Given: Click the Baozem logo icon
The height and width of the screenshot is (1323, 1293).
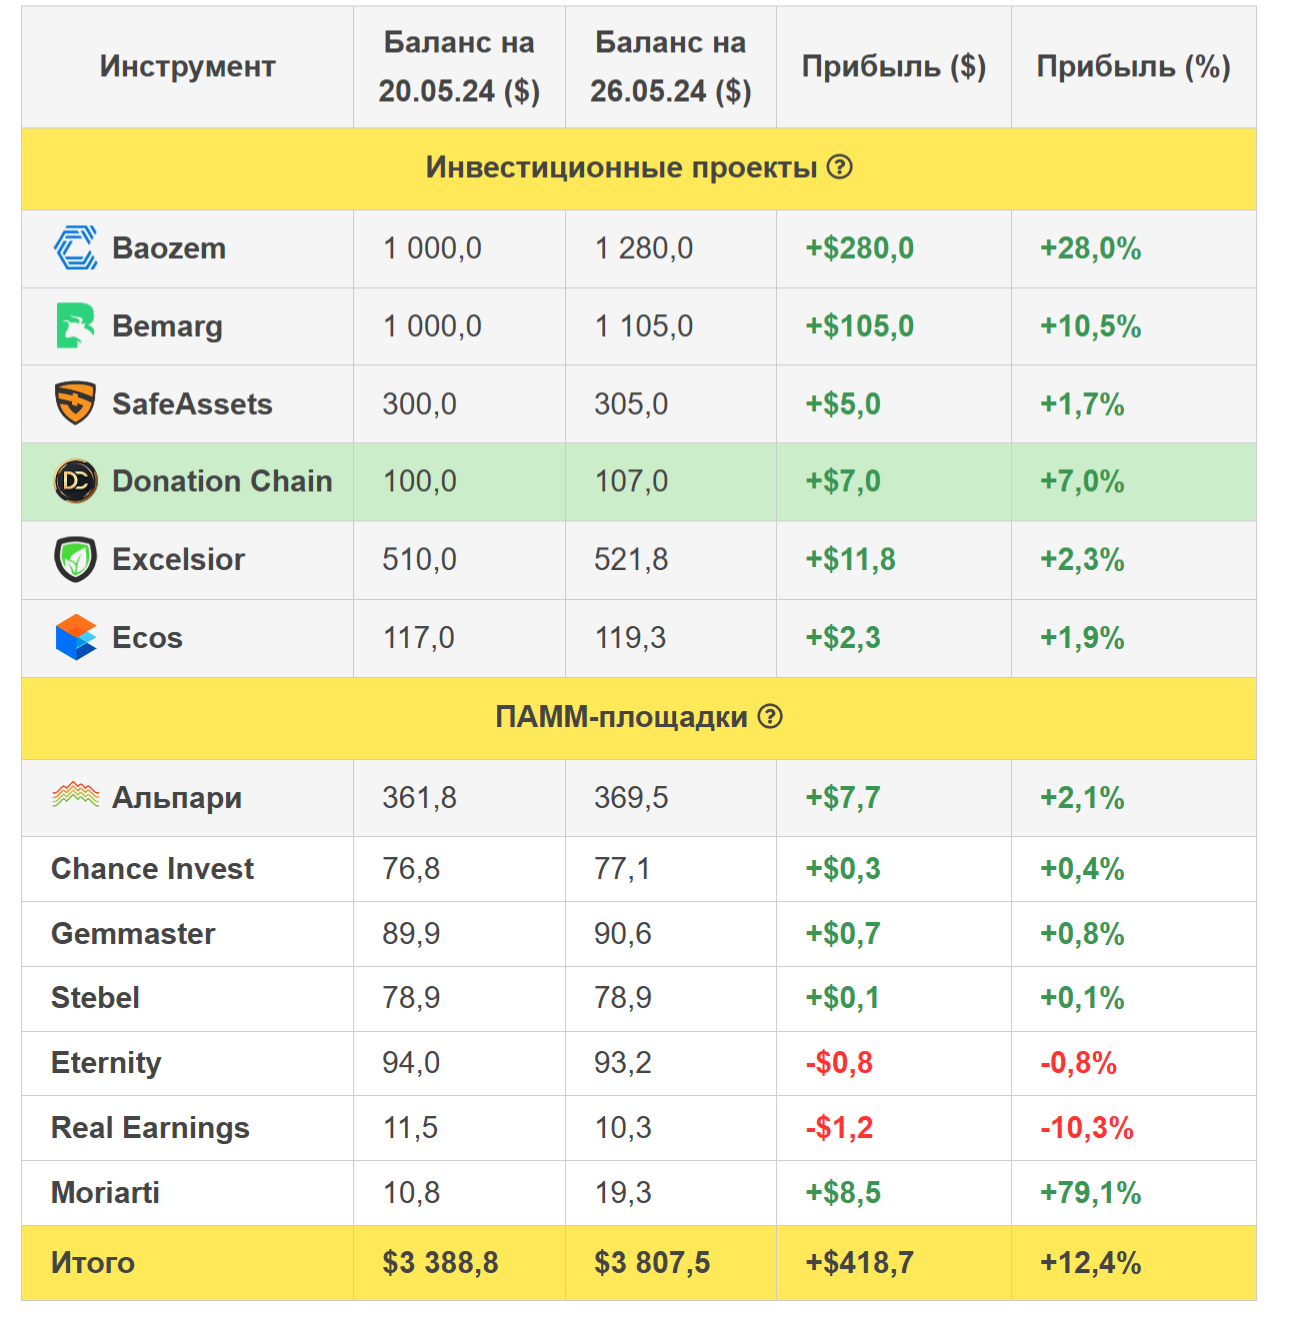Looking at the screenshot, I should [75, 248].
